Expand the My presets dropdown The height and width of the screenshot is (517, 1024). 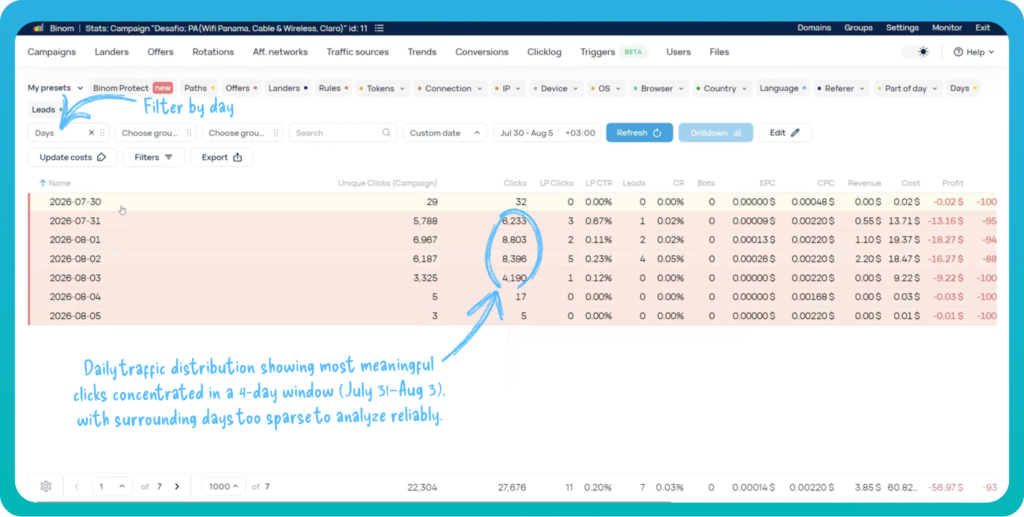point(56,88)
